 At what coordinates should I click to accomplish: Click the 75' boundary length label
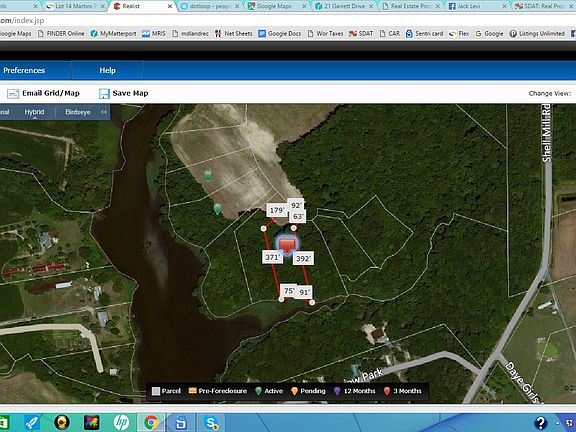click(x=289, y=291)
